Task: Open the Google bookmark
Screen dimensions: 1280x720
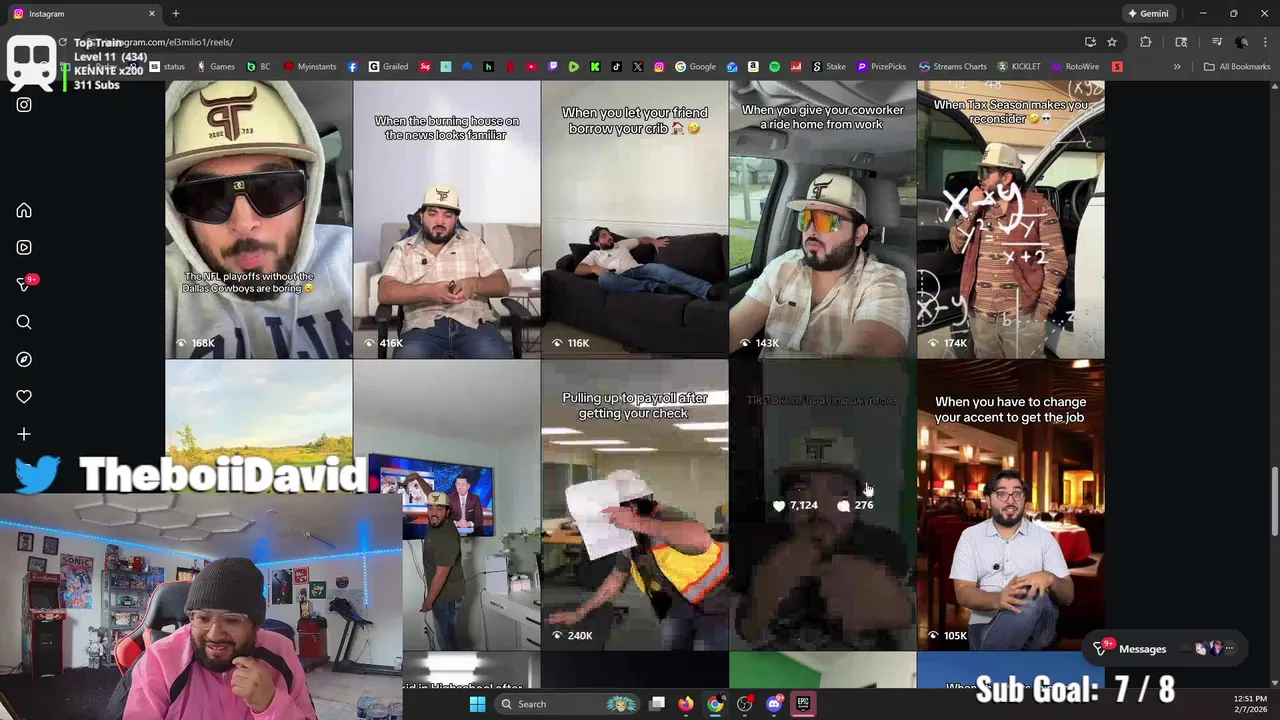Action: pyautogui.click(x=696, y=67)
